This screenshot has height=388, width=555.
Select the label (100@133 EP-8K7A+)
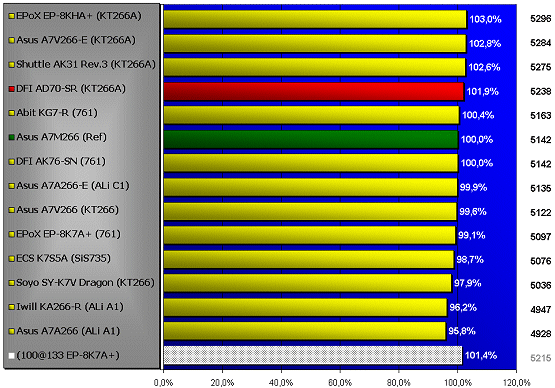coord(68,355)
